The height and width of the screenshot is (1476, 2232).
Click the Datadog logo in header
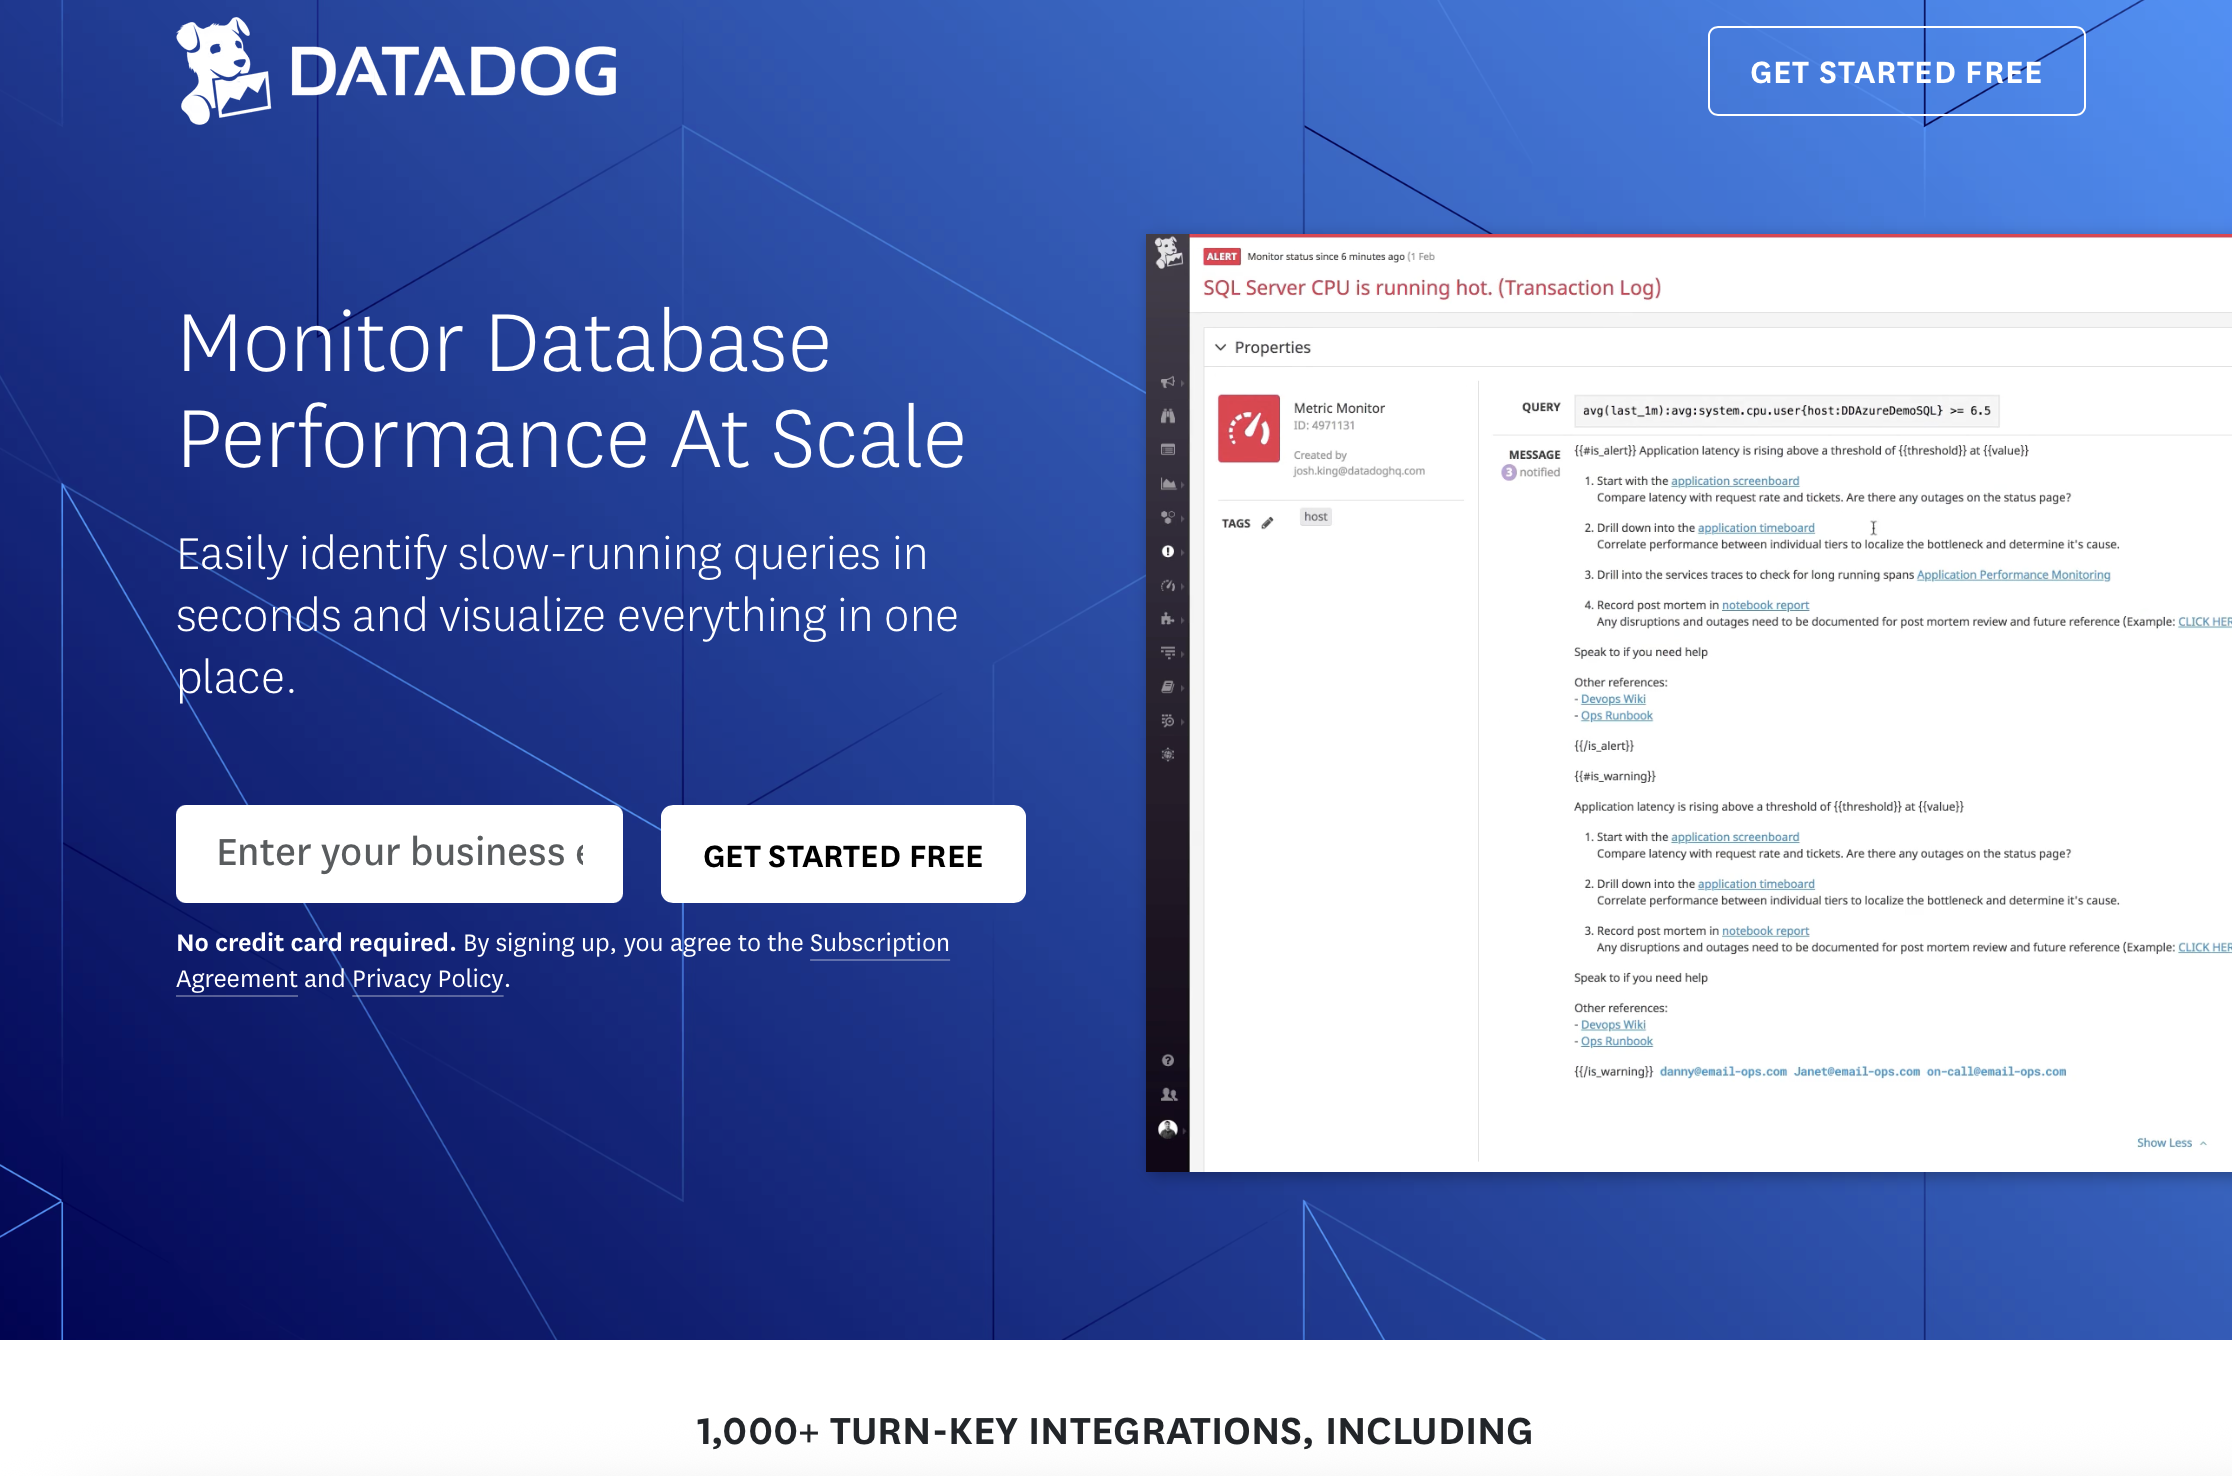click(x=396, y=71)
